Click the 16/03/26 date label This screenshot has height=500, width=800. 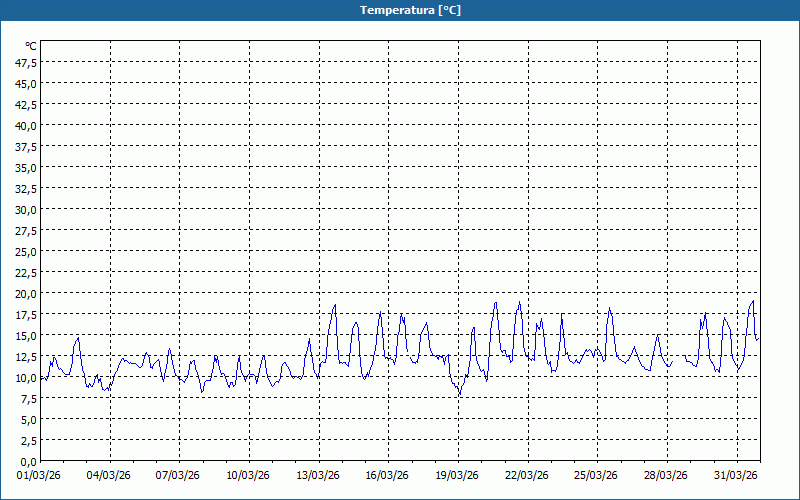coord(387,476)
